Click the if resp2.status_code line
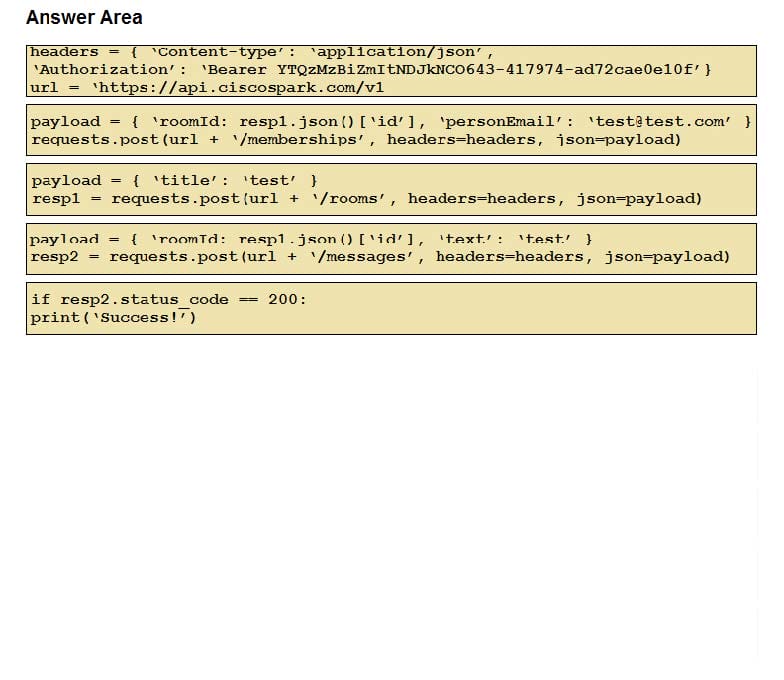Viewport: 784px width, 680px height. 169,299
